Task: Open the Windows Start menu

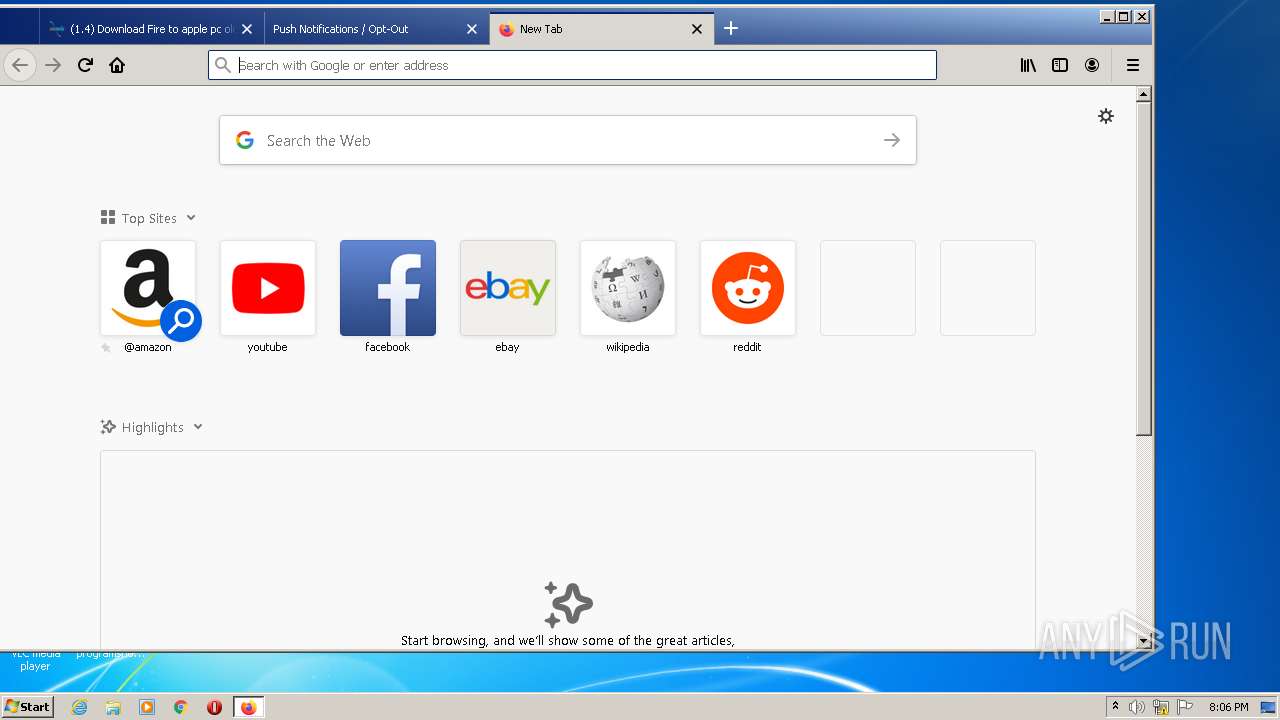Action: coord(27,706)
